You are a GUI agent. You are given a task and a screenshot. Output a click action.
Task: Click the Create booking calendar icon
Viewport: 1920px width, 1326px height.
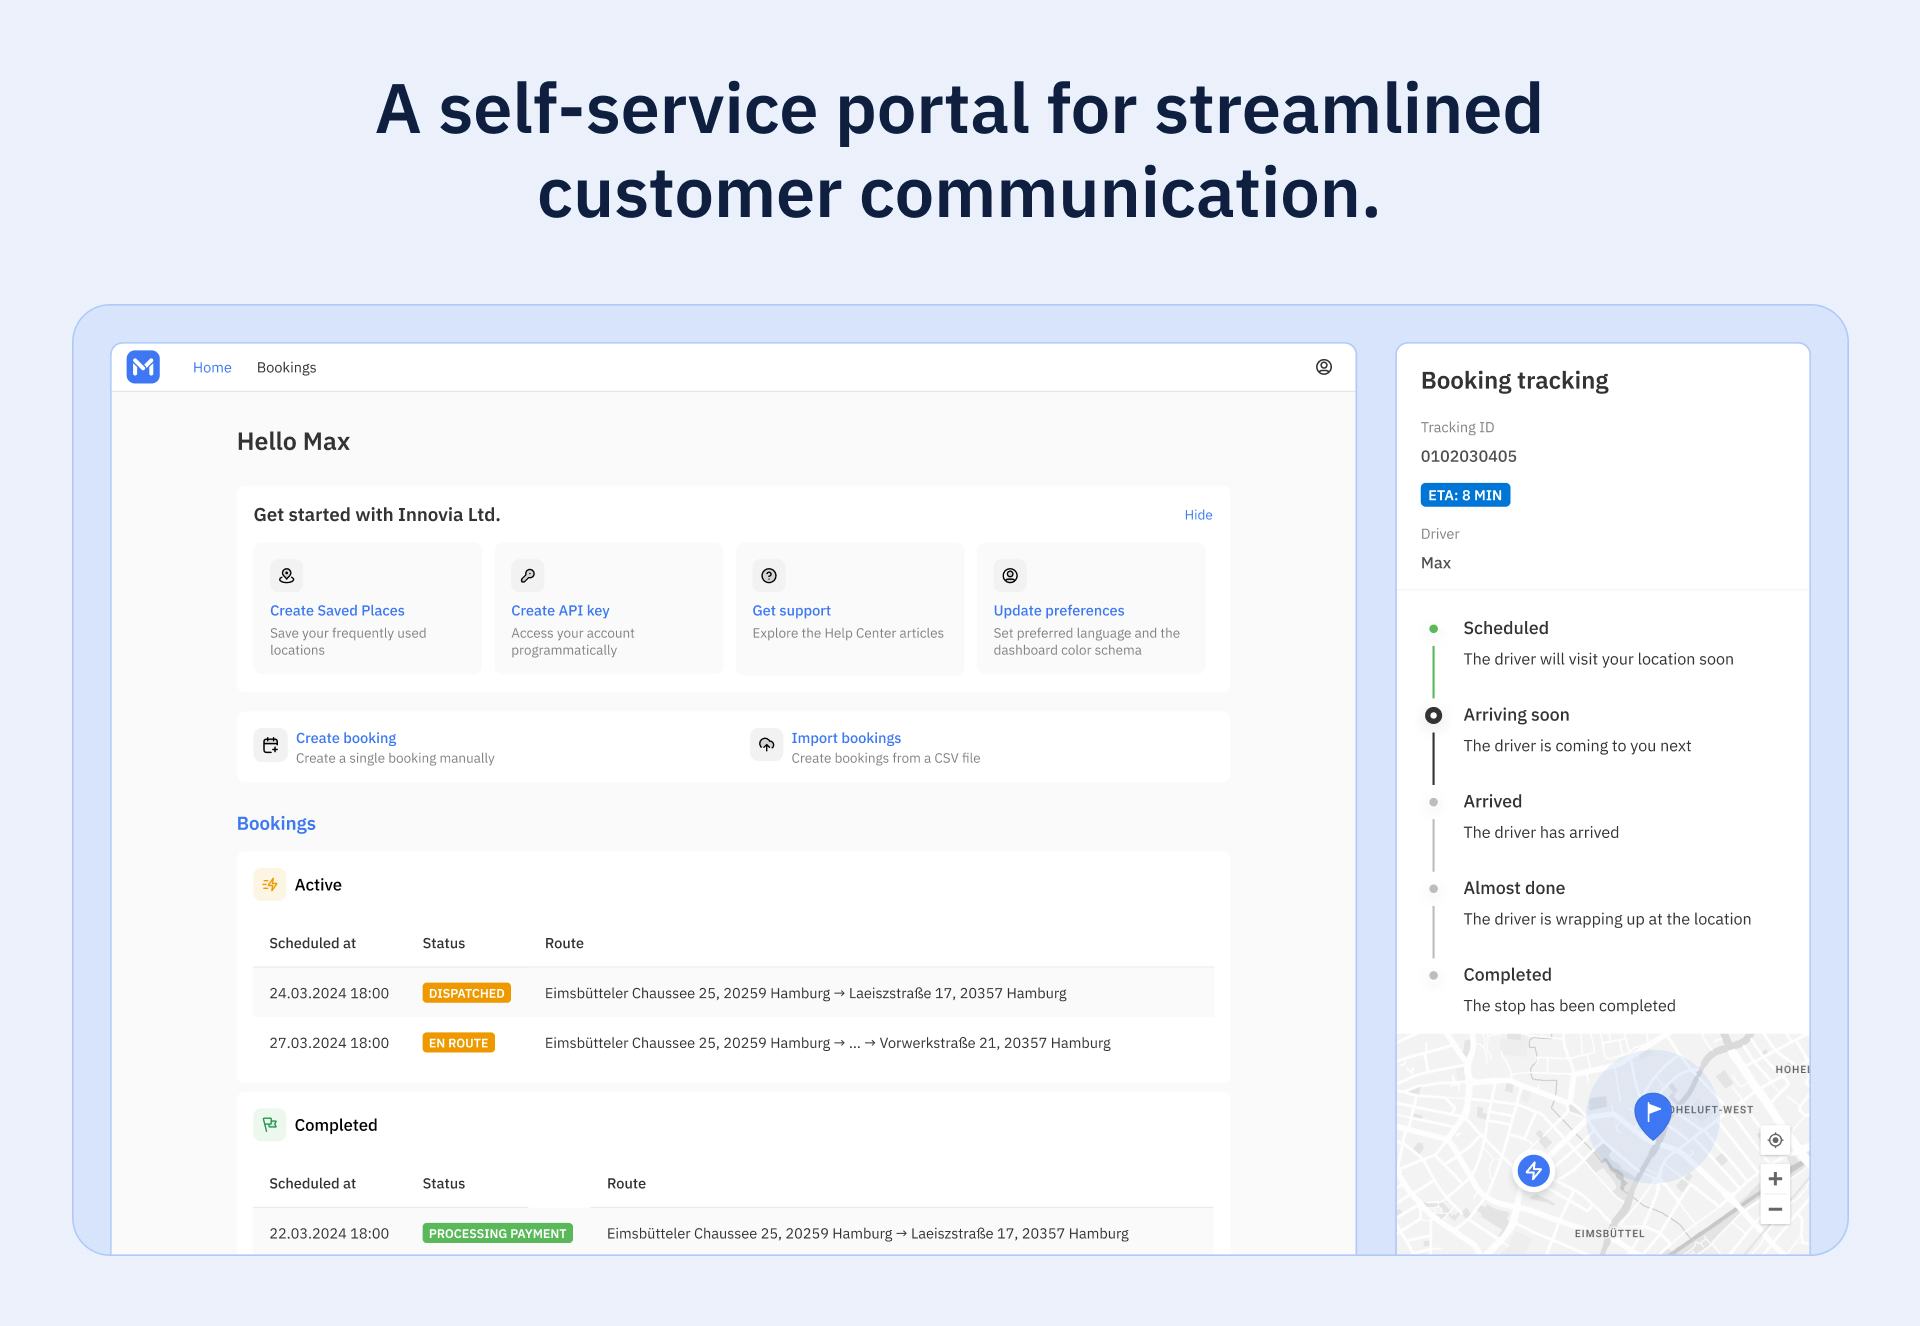point(270,745)
